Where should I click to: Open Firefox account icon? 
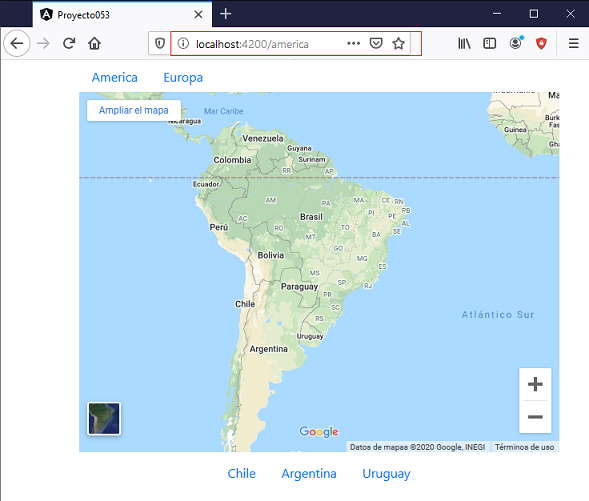tap(516, 43)
